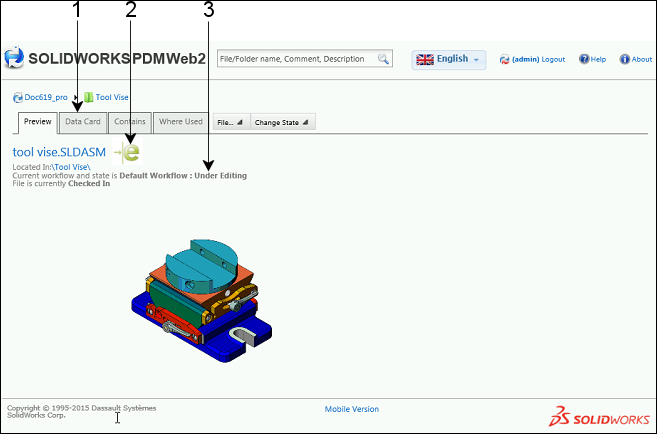Open the Change State dropdown
Screen dimensions: 657x434
(x=282, y=122)
